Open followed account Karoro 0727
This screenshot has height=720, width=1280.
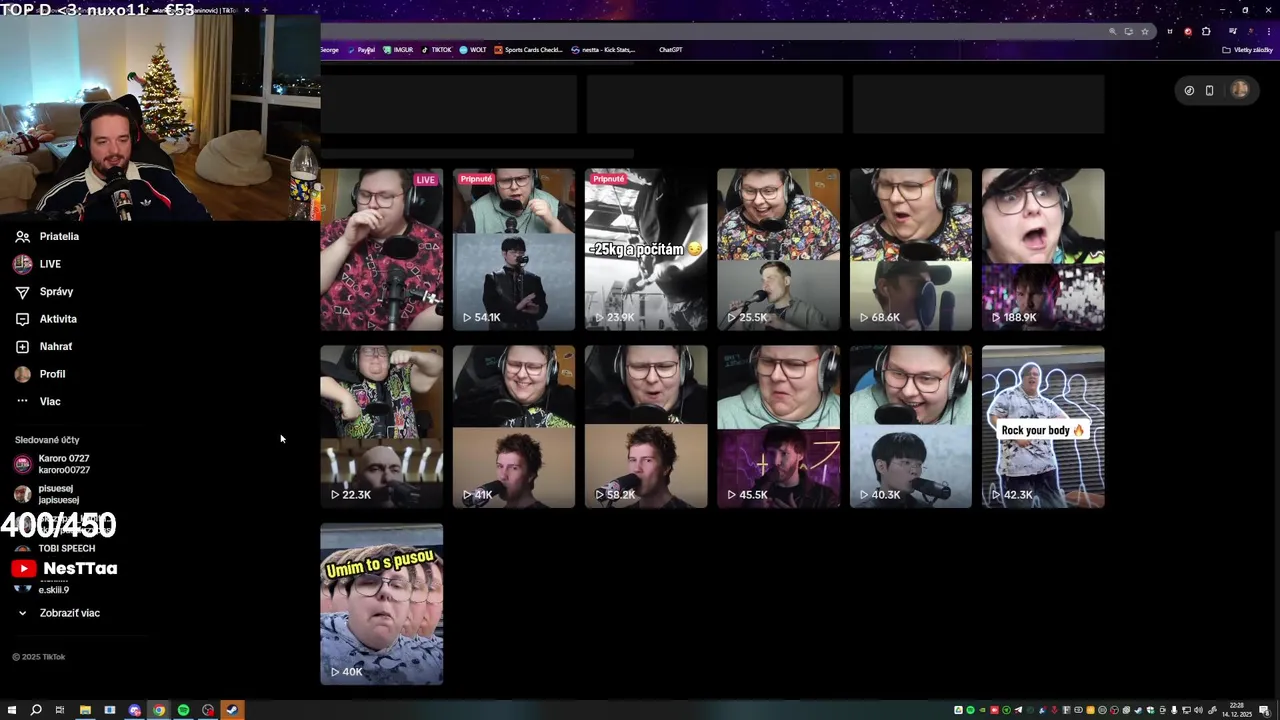(x=64, y=464)
